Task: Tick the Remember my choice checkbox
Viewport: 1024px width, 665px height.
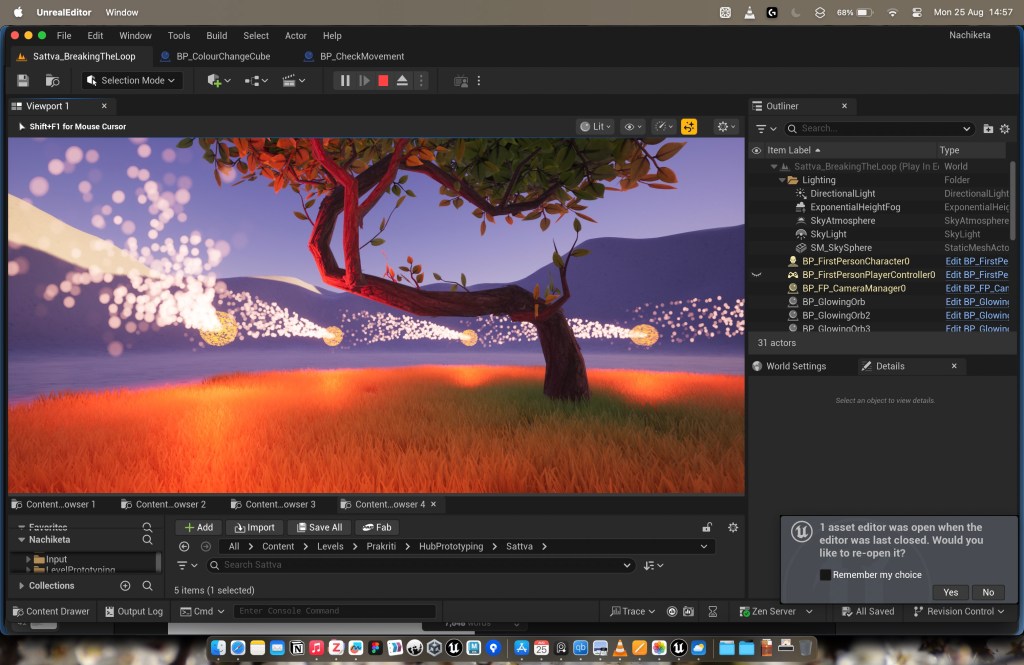Action: (x=826, y=575)
